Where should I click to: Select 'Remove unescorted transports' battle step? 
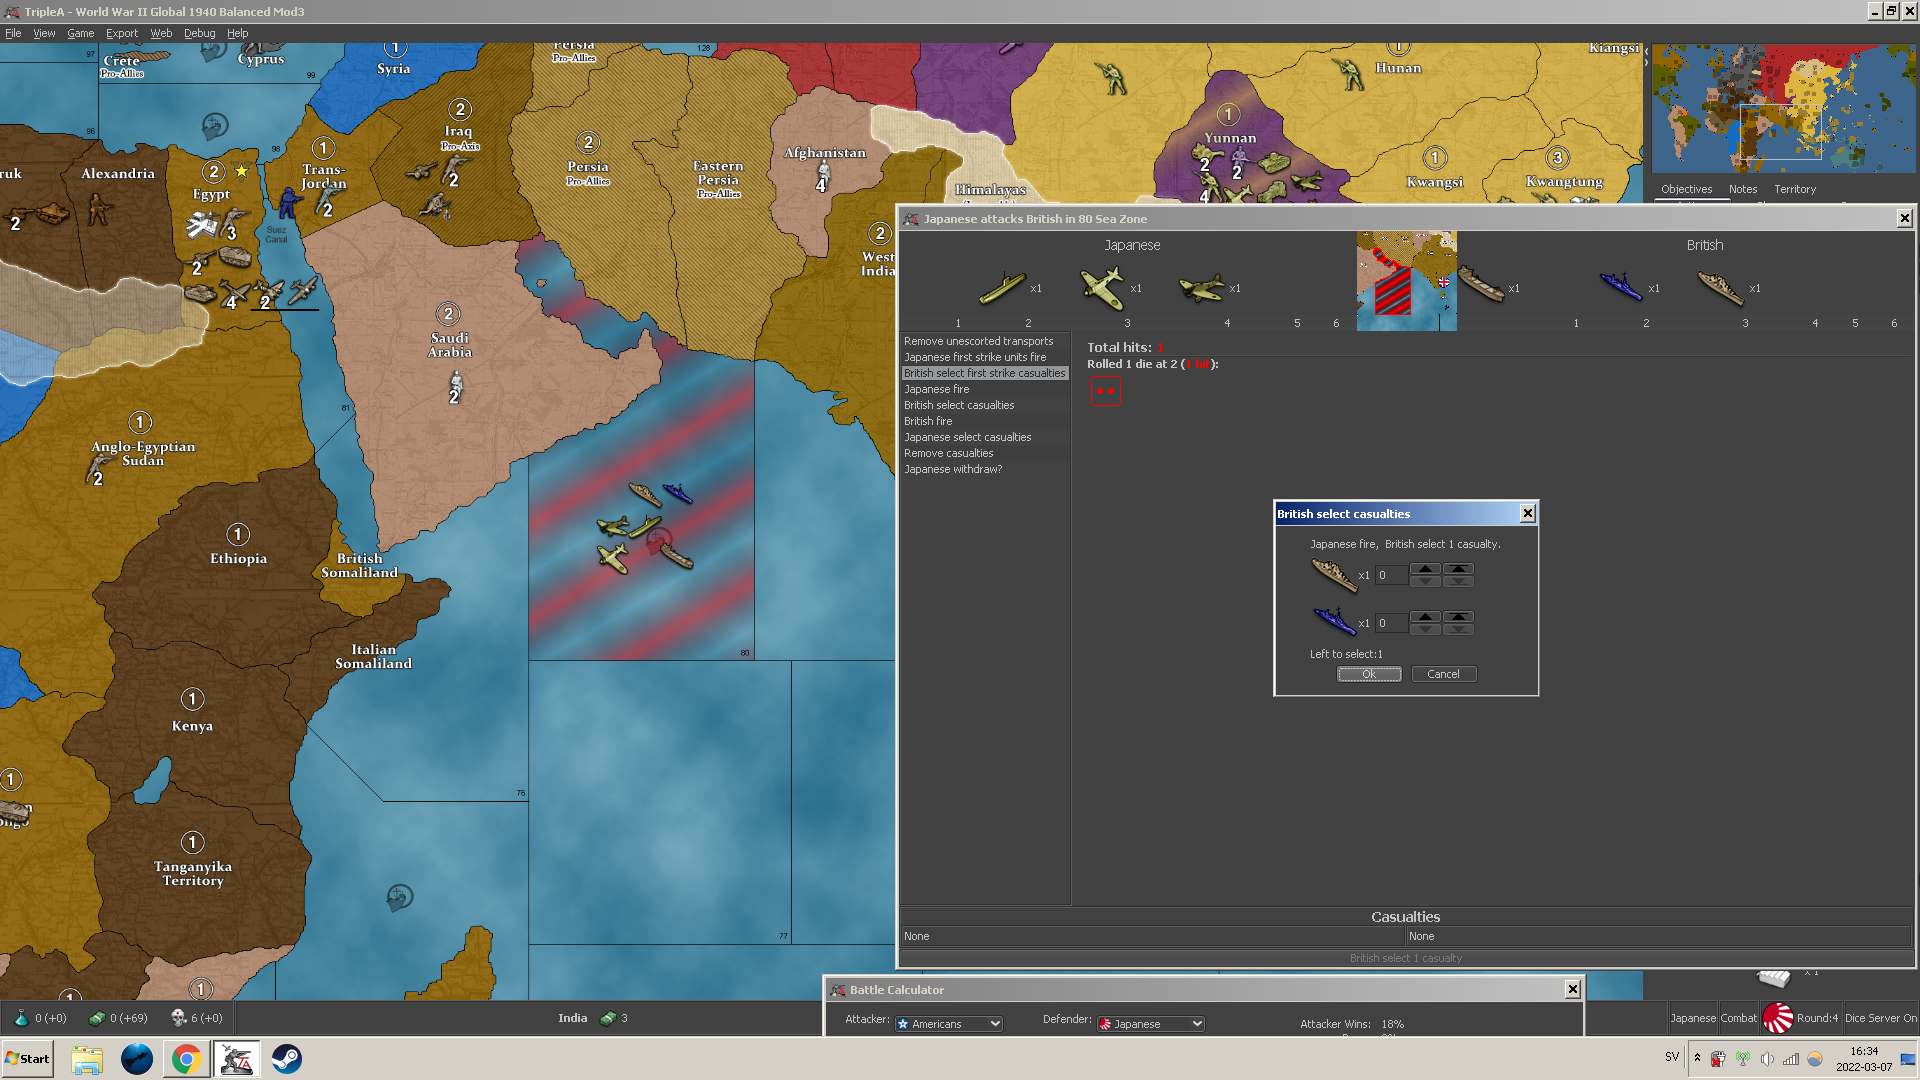tap(985, 341)
